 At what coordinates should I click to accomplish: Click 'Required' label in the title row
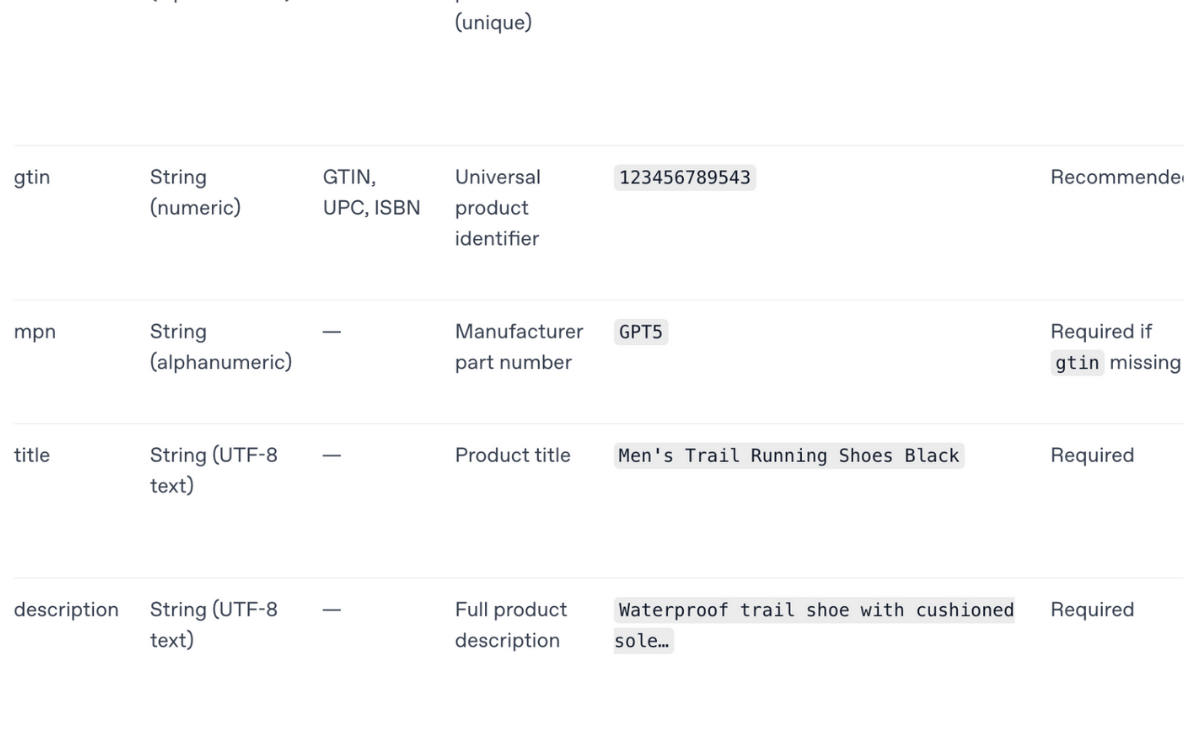point(1092,455)
